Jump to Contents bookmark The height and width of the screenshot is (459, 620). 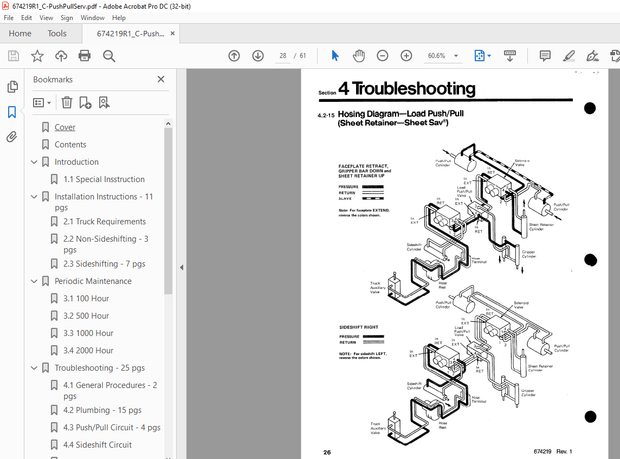click(70, 145)
